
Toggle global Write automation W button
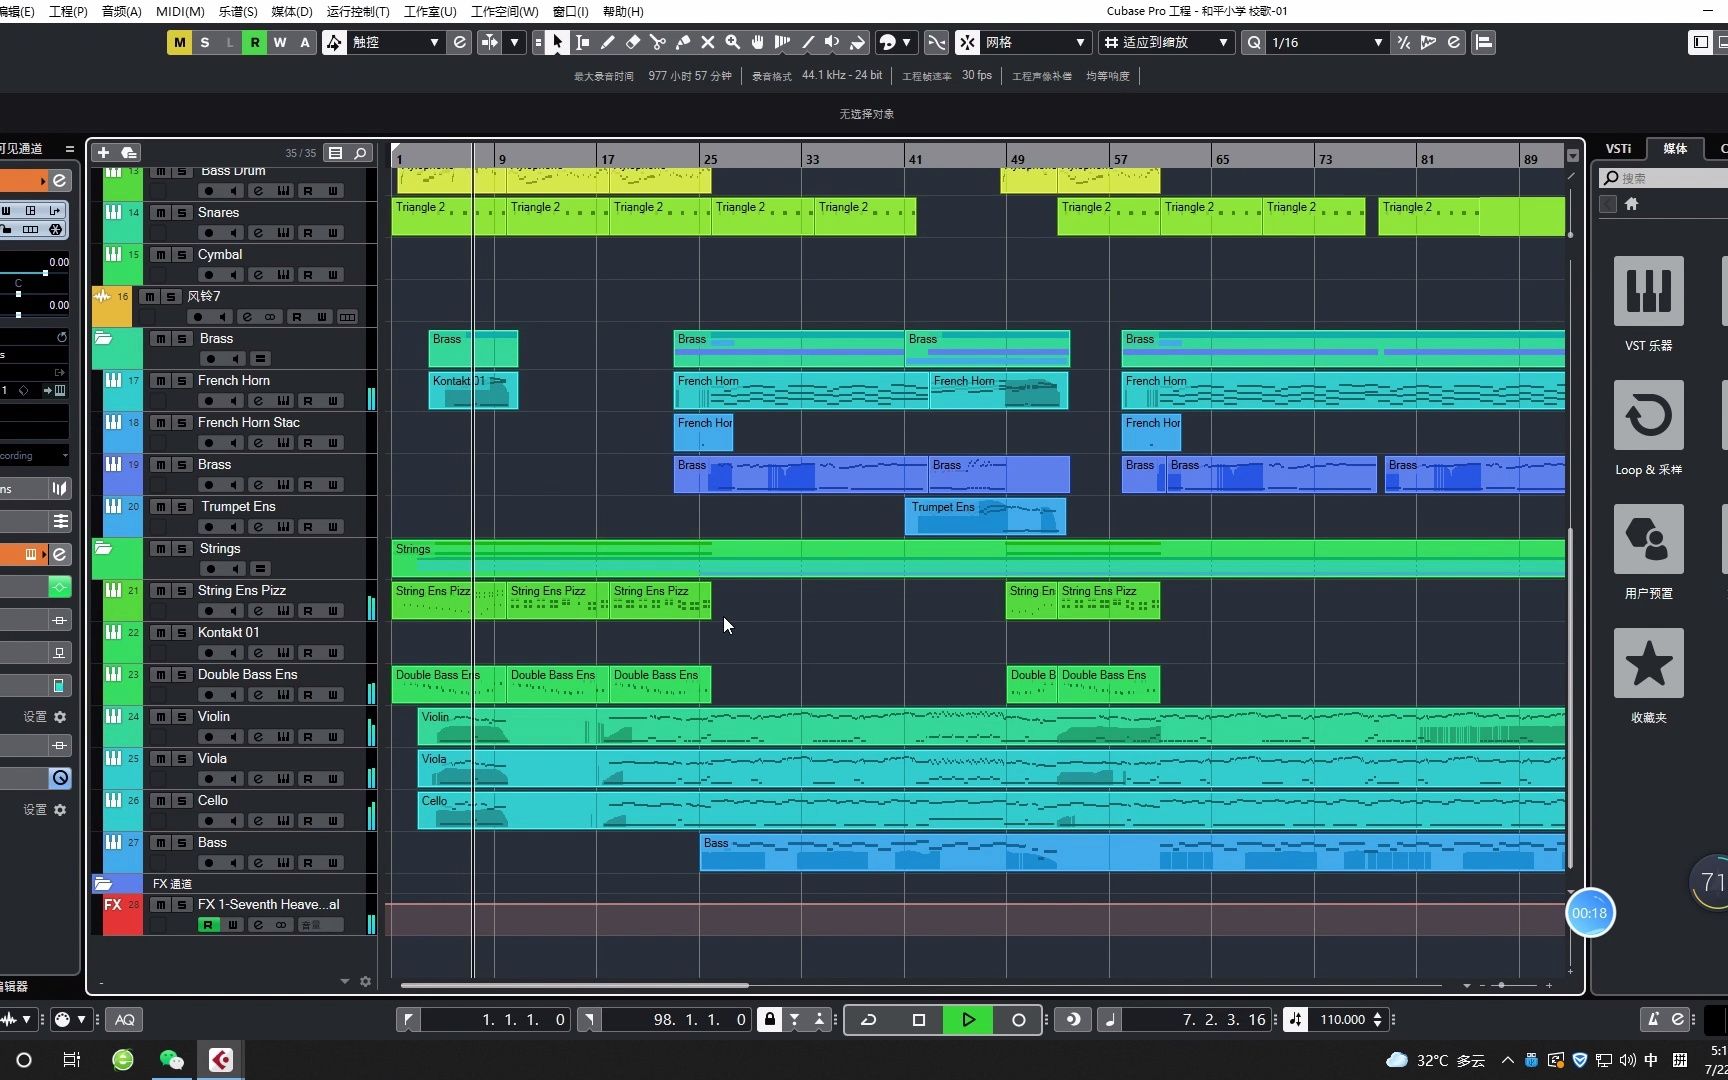280,42
